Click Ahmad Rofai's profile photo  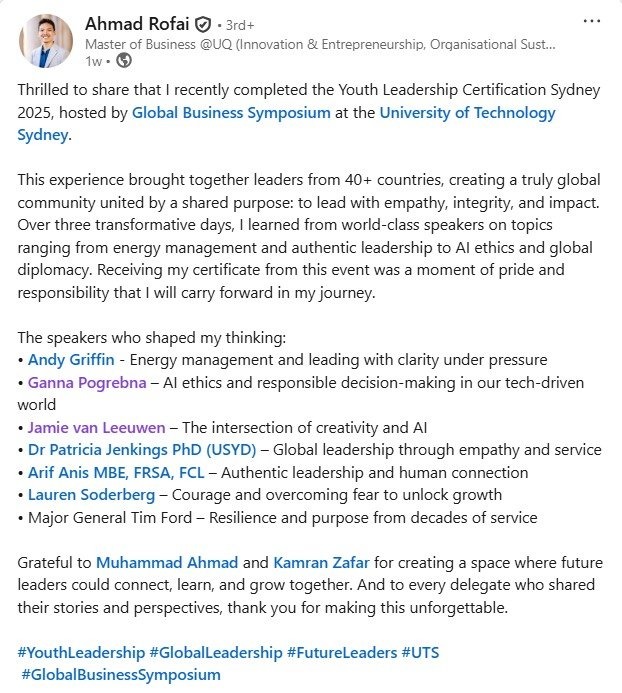click(x=45, y=41)
